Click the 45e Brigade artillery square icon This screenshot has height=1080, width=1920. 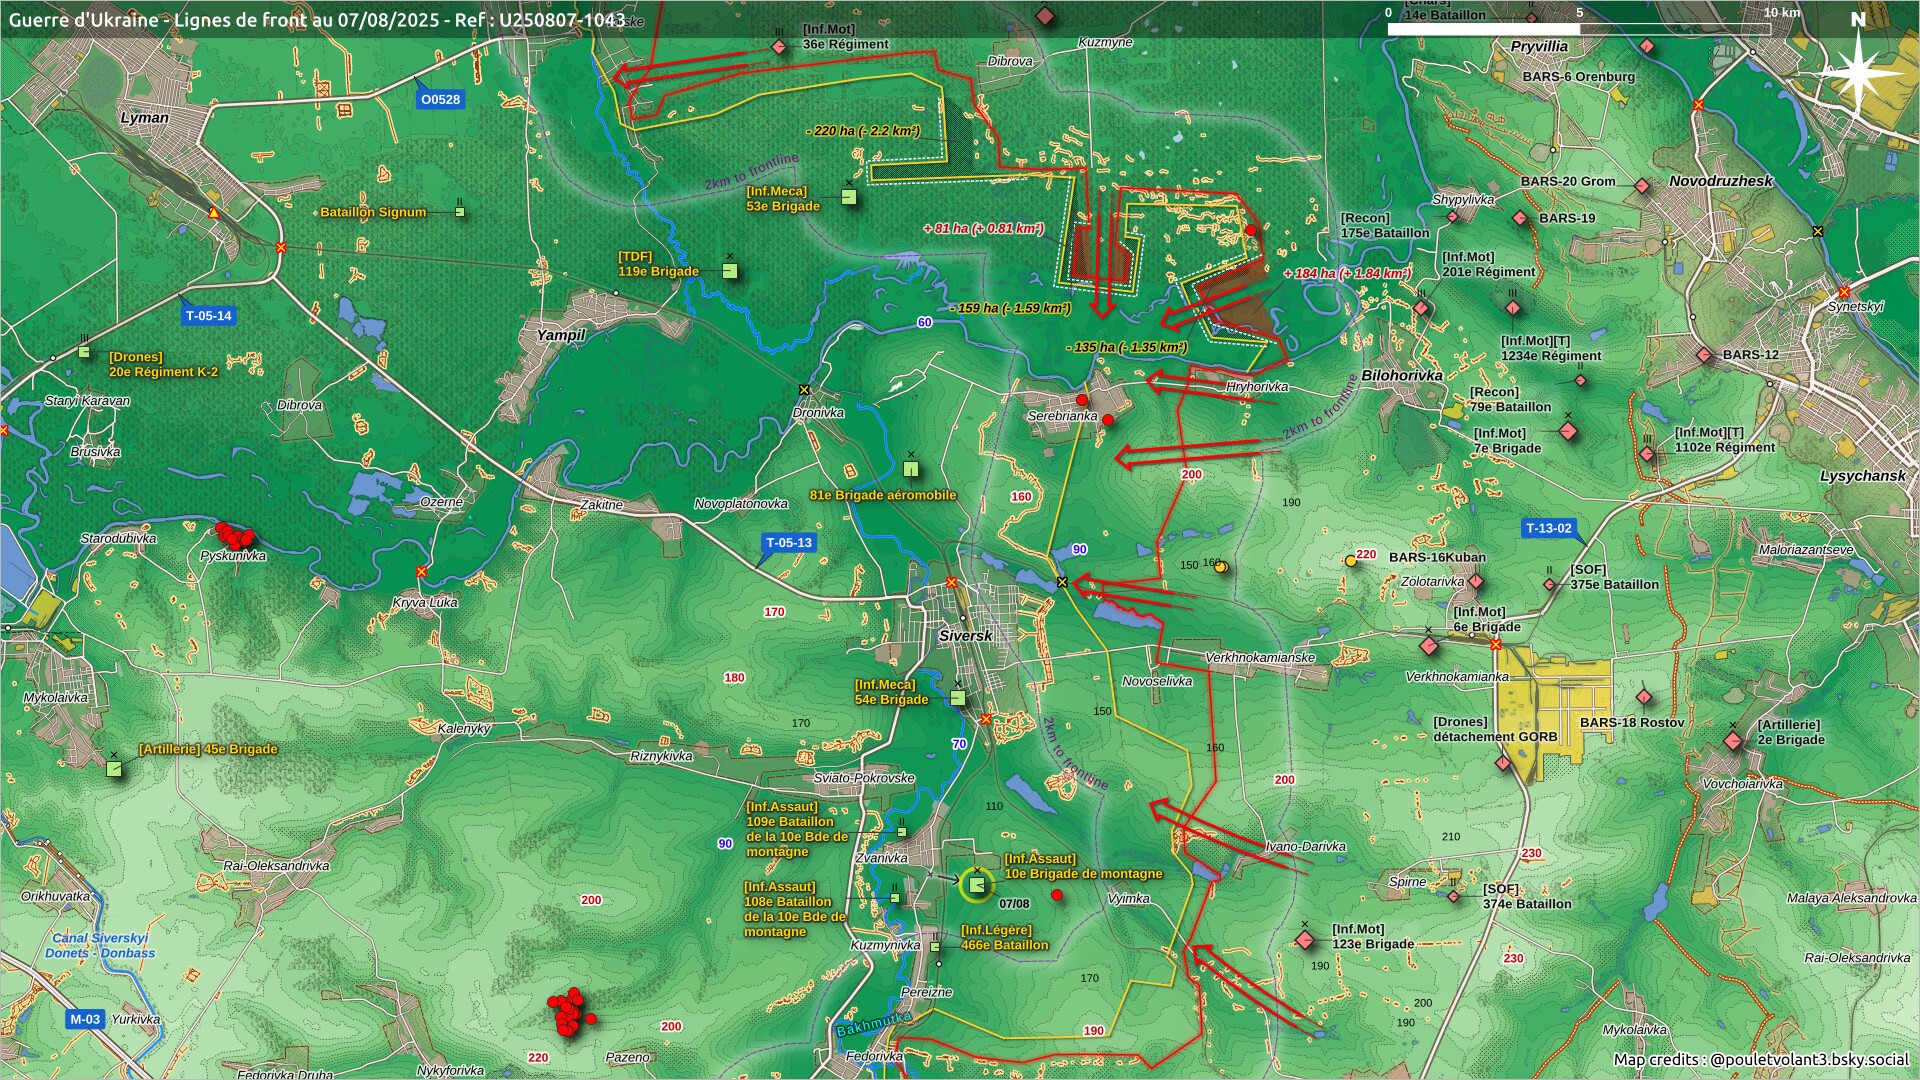pos(115,768)
